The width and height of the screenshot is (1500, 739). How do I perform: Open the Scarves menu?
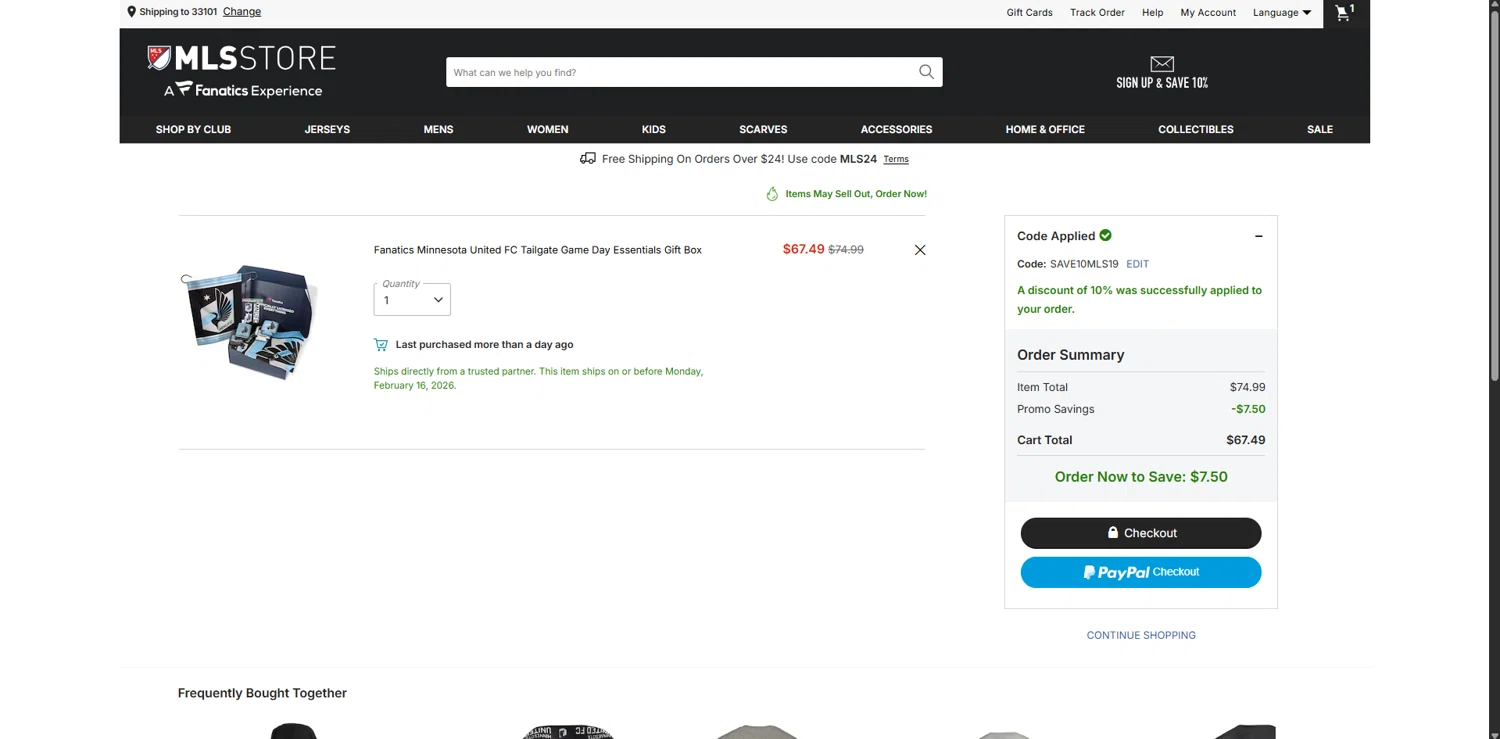763,129
